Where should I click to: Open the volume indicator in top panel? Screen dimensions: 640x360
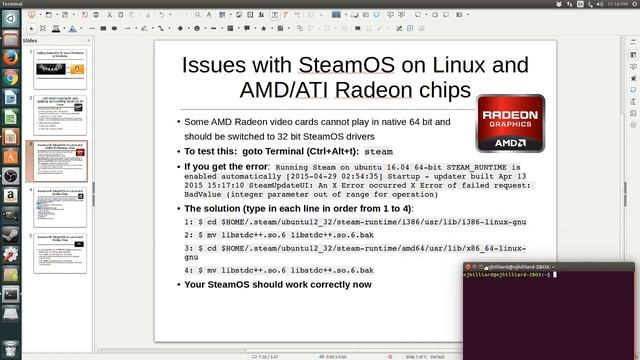600,4
